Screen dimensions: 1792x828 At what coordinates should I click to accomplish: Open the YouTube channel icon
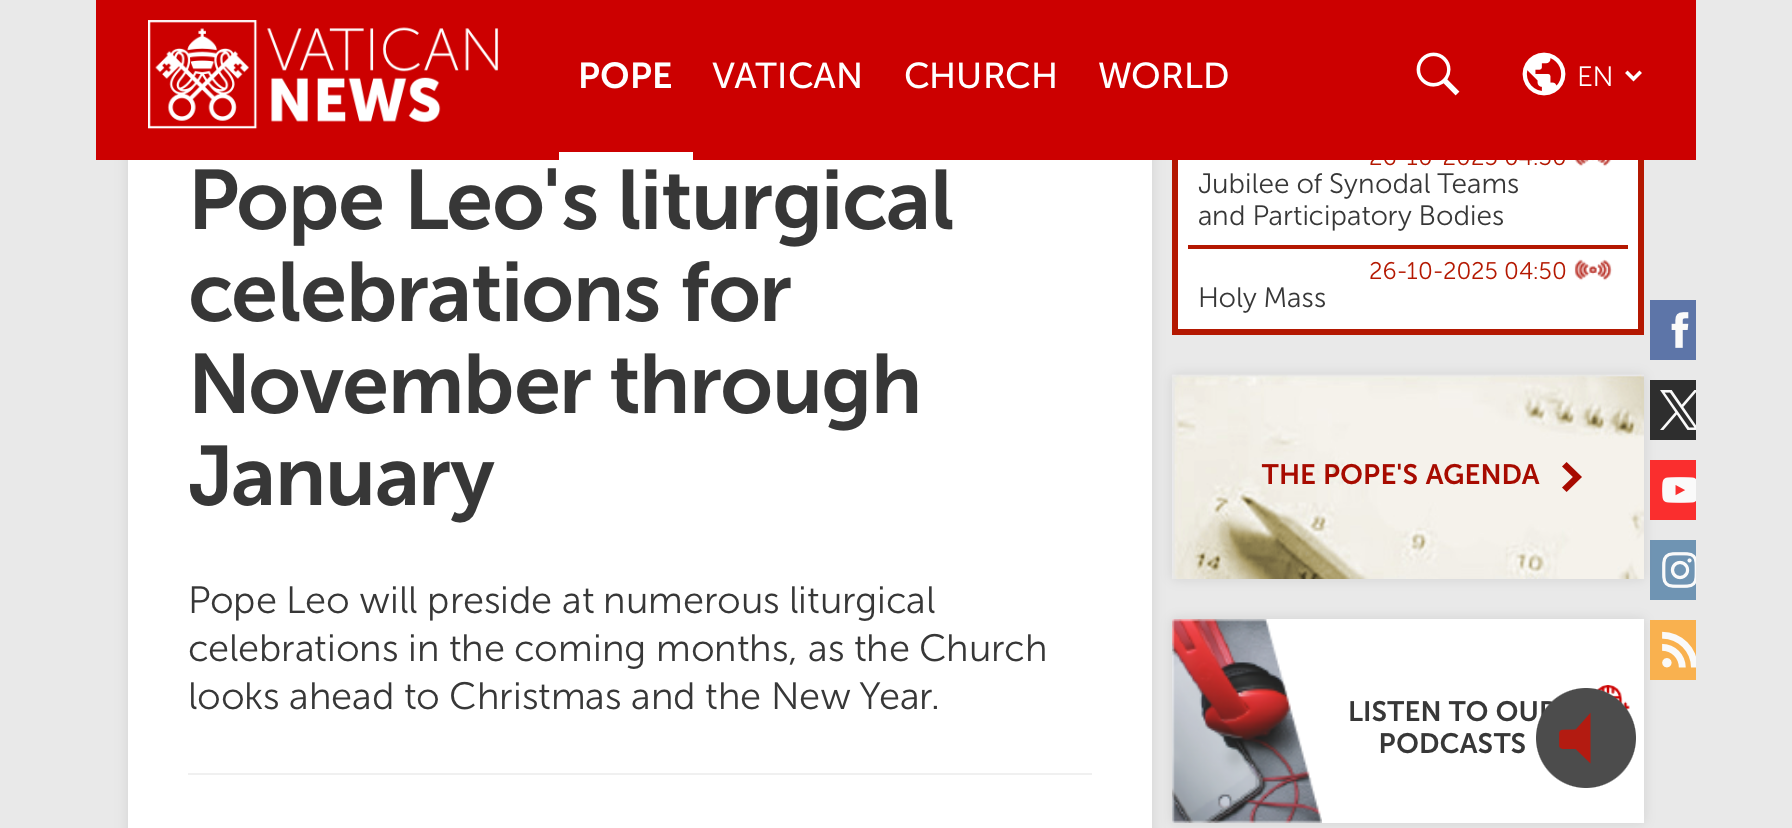(1673, 490)
